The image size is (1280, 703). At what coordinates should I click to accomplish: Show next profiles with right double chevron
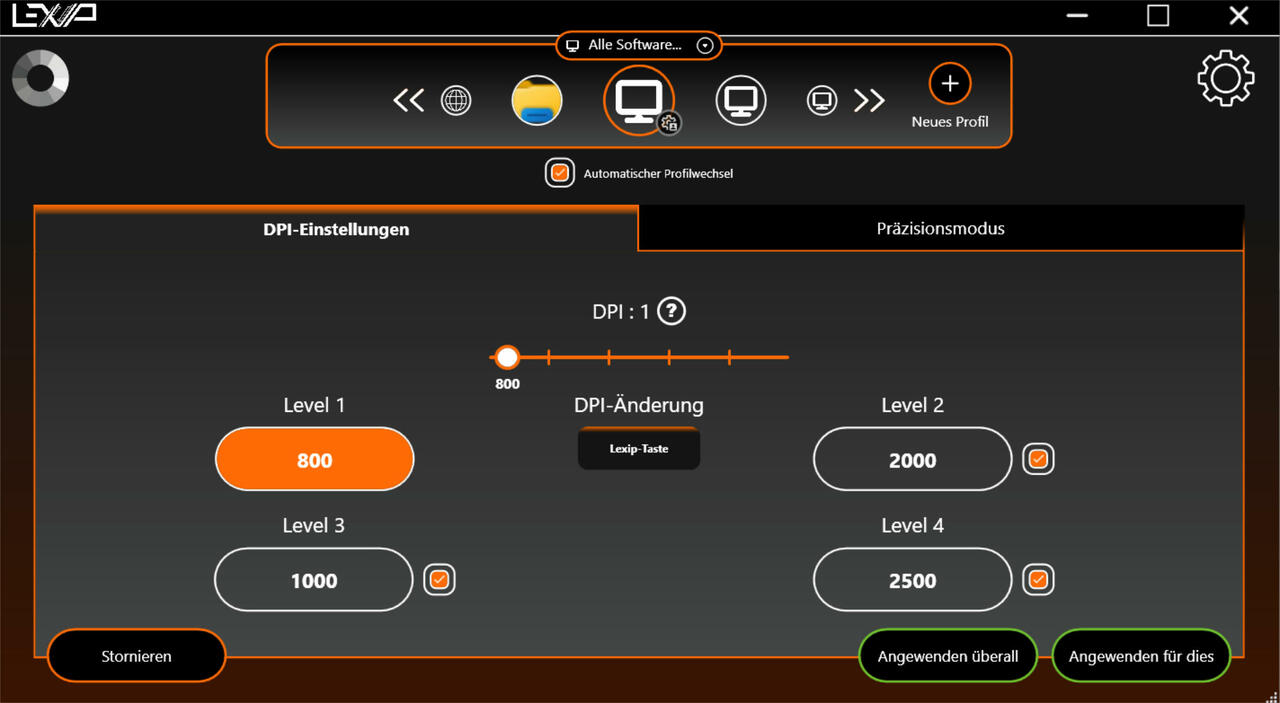[869, 100]
